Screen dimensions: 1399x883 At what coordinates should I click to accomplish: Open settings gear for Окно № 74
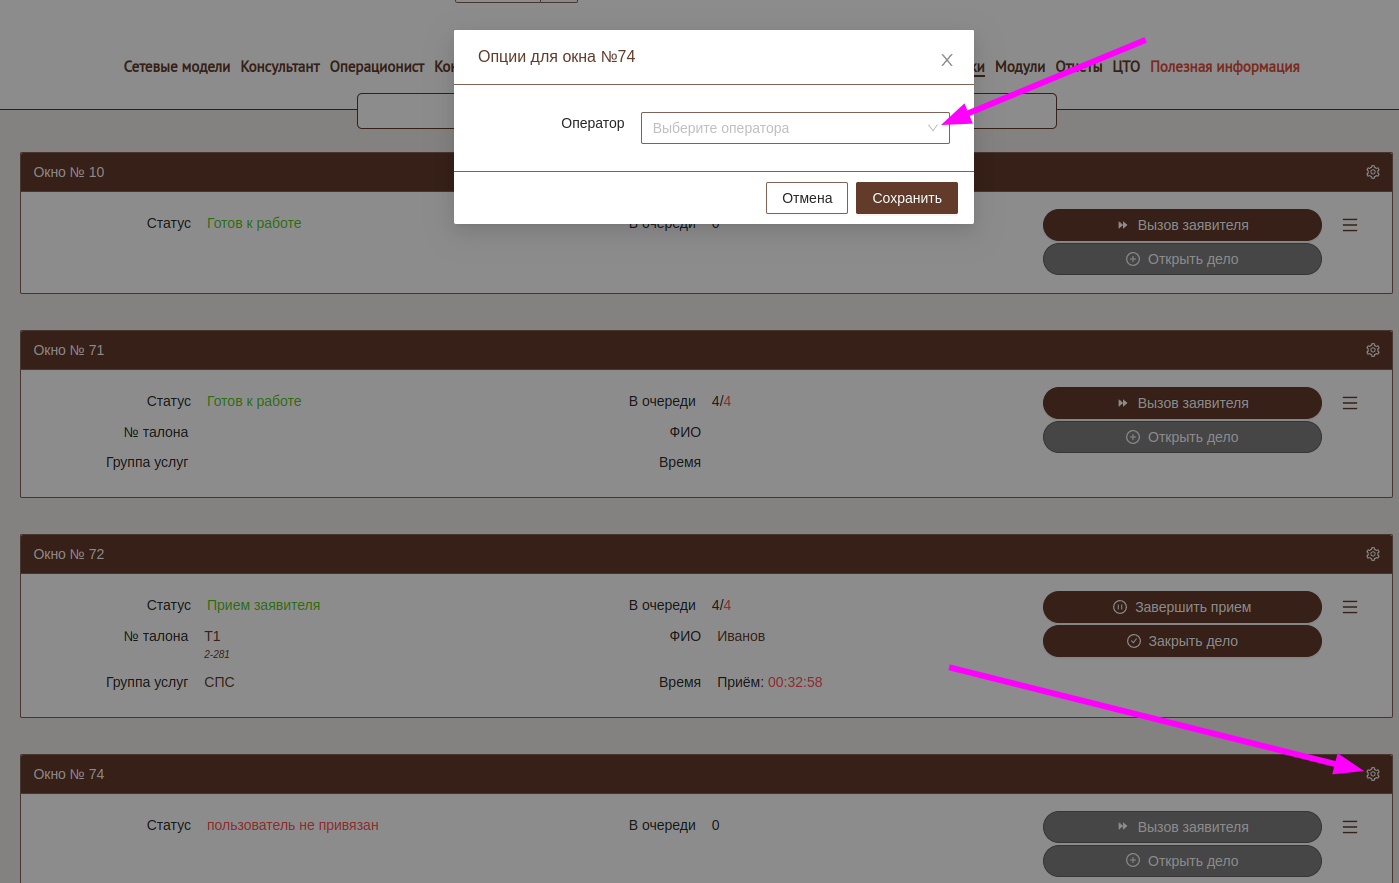tap(1372, 774)
